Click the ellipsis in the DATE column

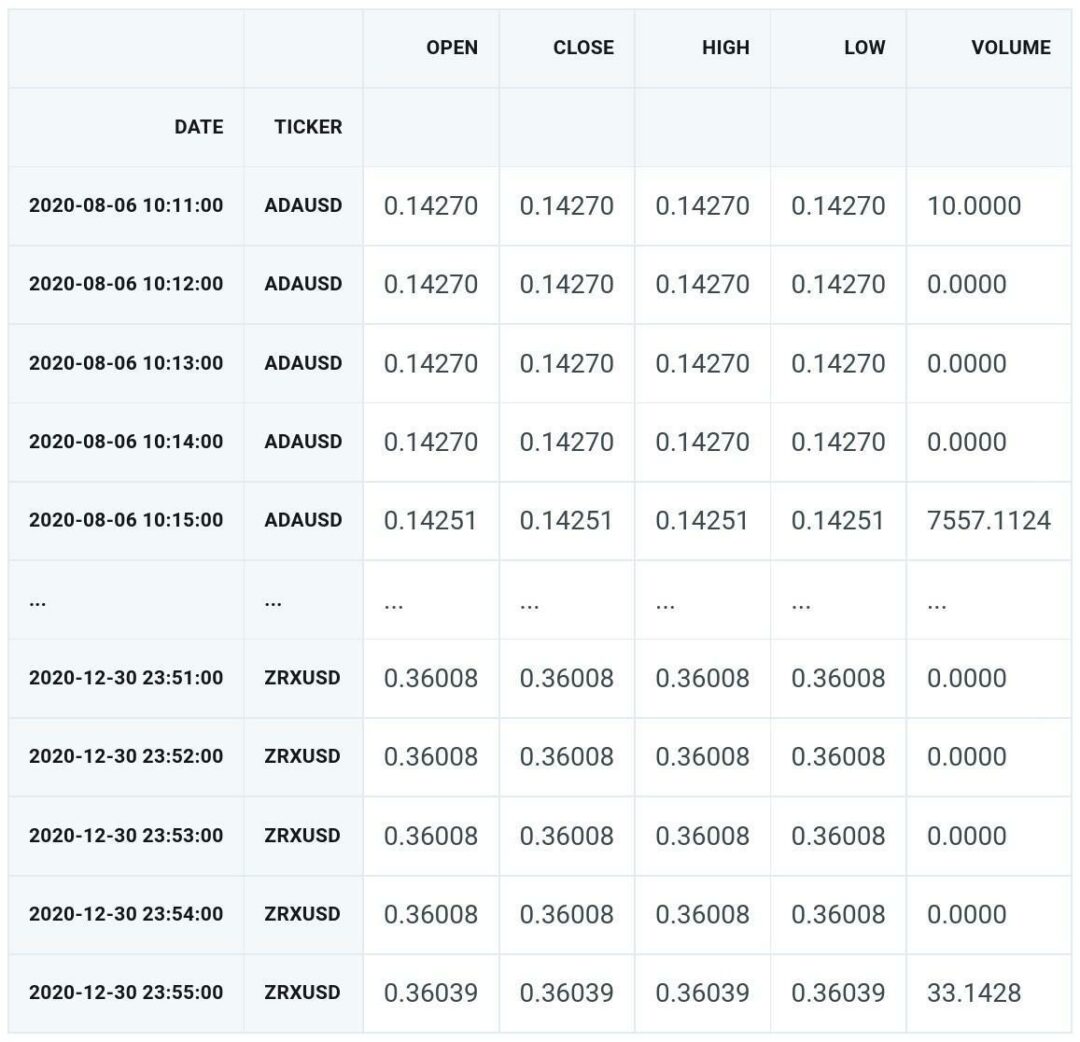(38, 602)
